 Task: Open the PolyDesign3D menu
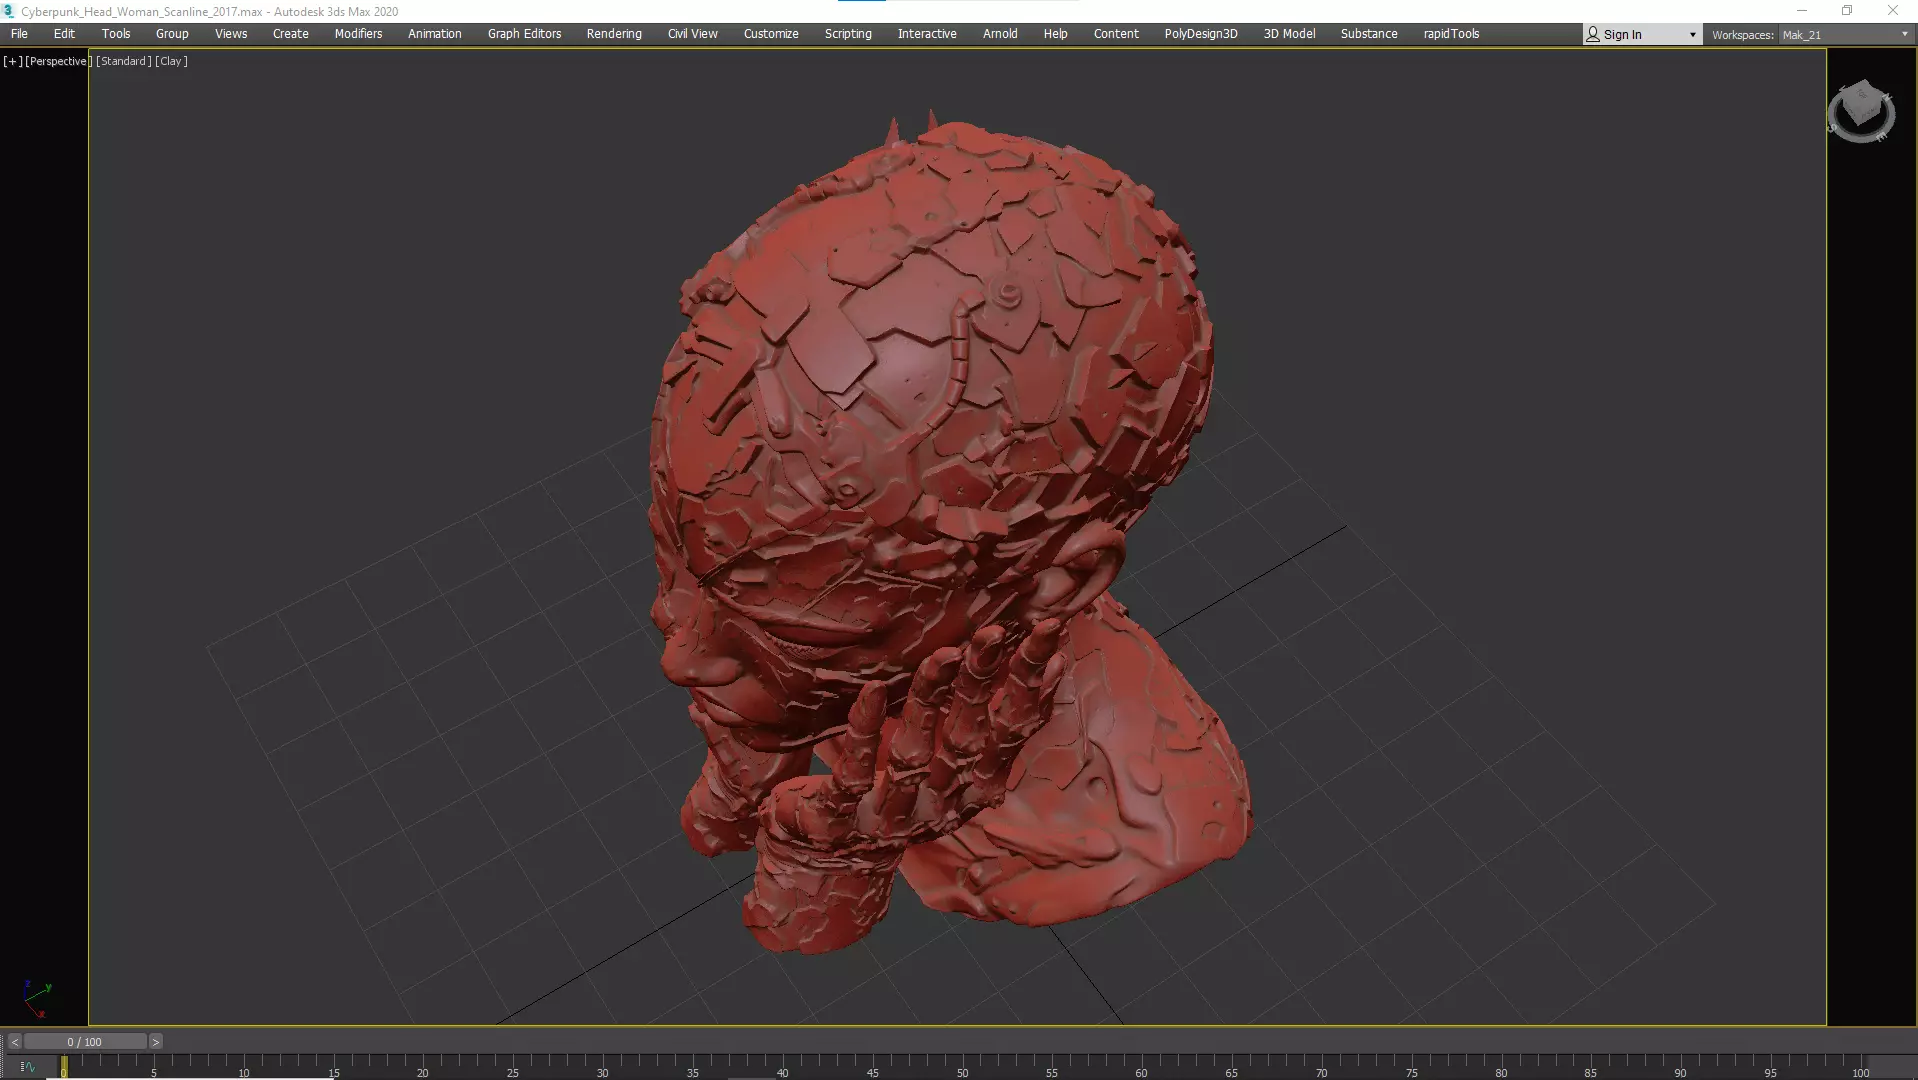[1201, 34]
